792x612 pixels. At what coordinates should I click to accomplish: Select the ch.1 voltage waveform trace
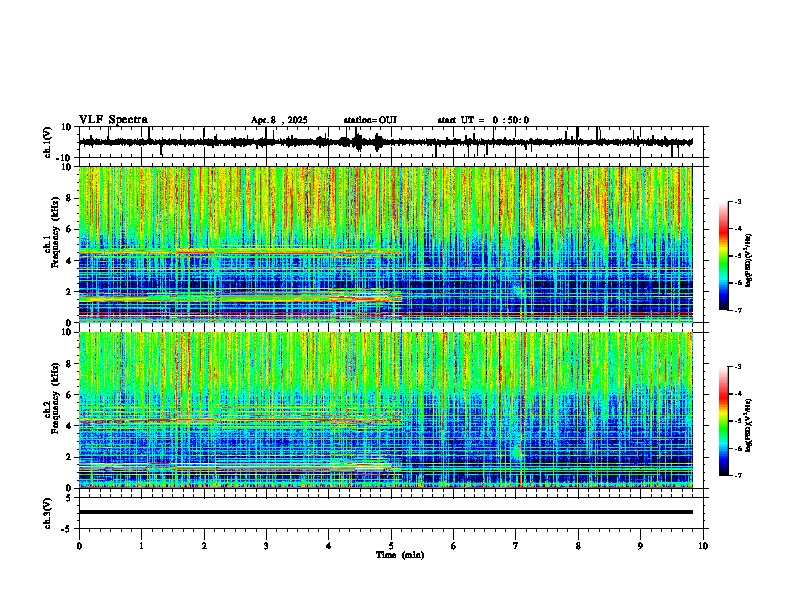[x=385, y=142]
